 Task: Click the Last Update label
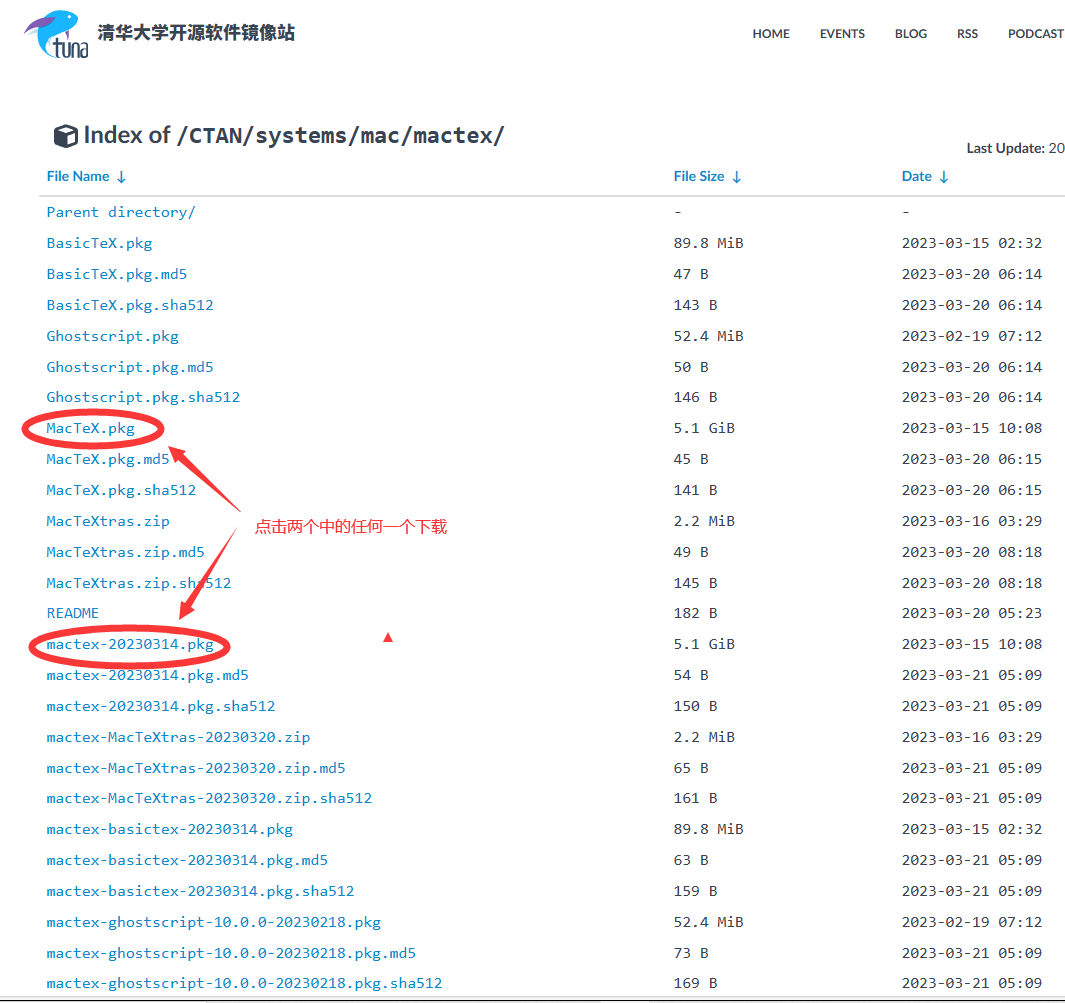point(1005,148)
